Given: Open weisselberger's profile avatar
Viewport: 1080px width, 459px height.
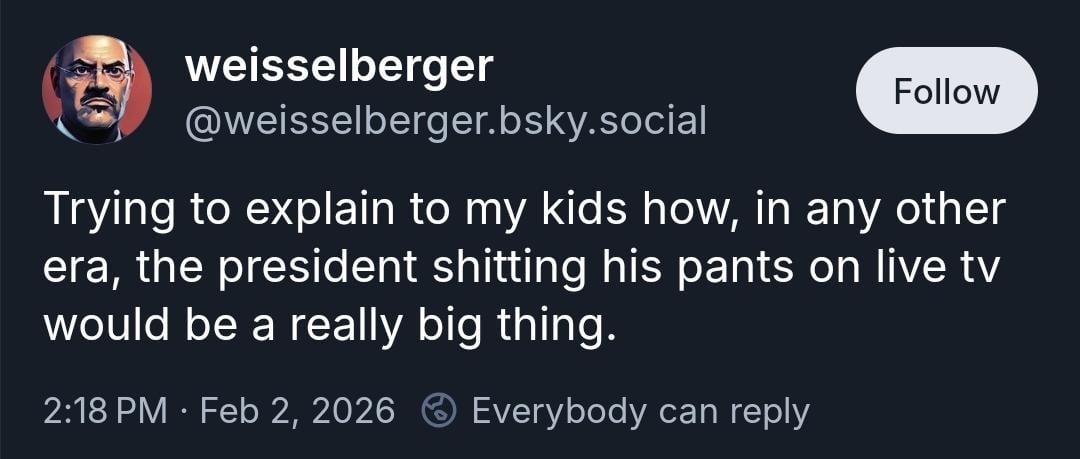Looking at the screenshot, I should pyautogui.click(x=96, y=90).
